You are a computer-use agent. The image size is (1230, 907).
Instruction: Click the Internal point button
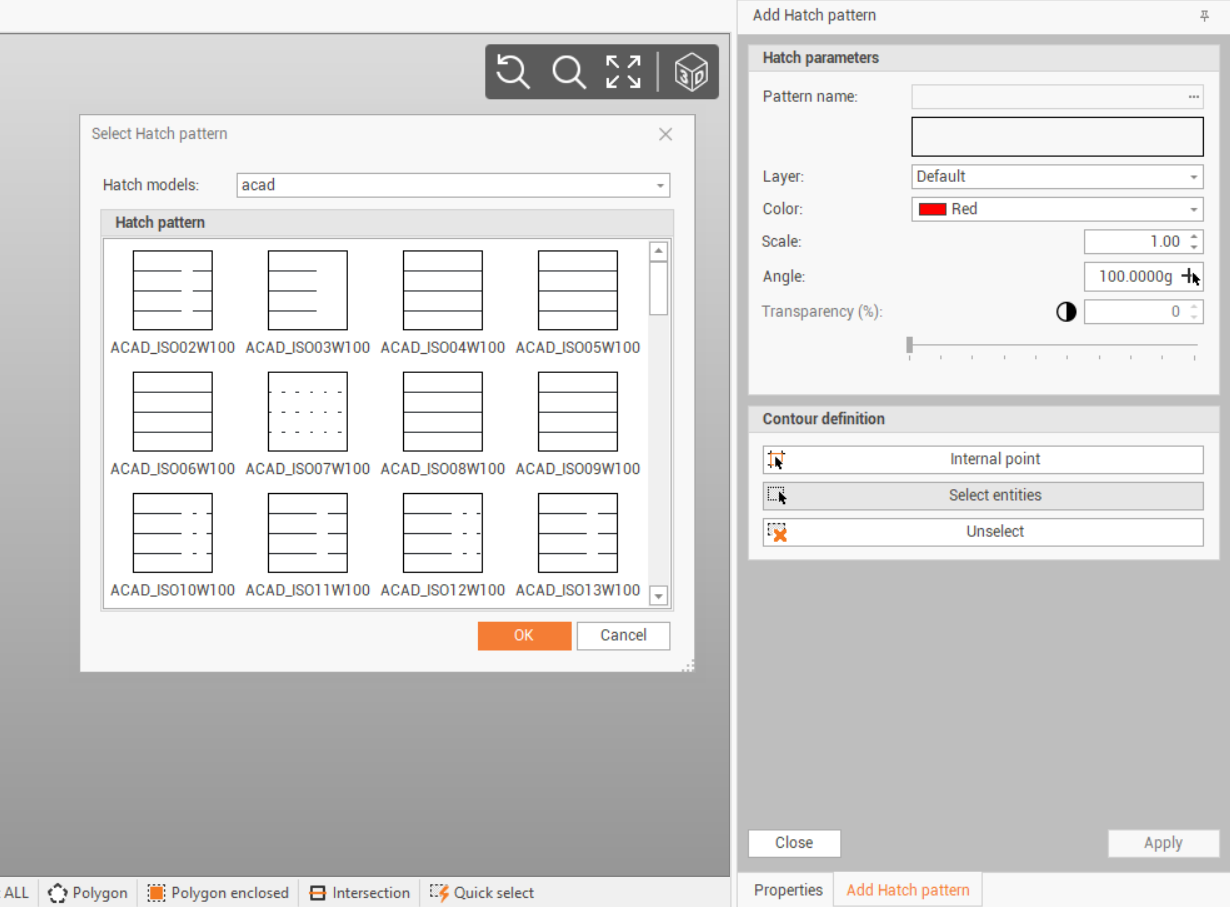coord(982,460)
